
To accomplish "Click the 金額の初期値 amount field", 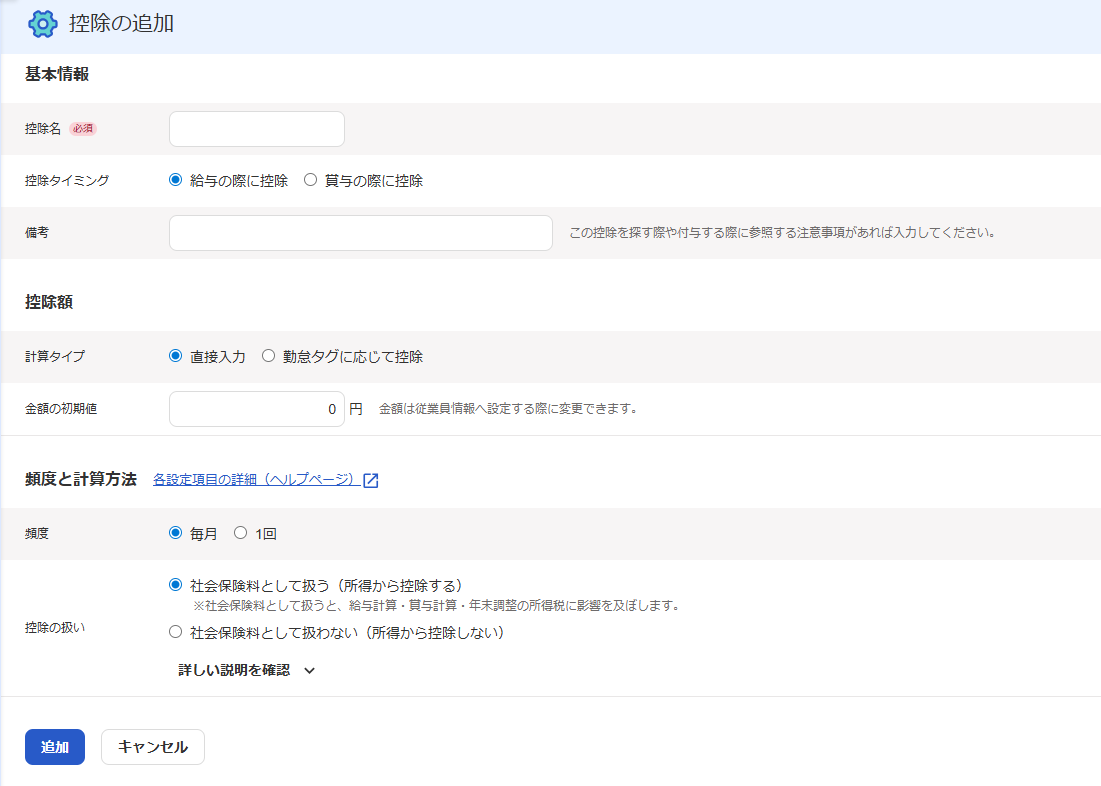I will click(257, 409).
